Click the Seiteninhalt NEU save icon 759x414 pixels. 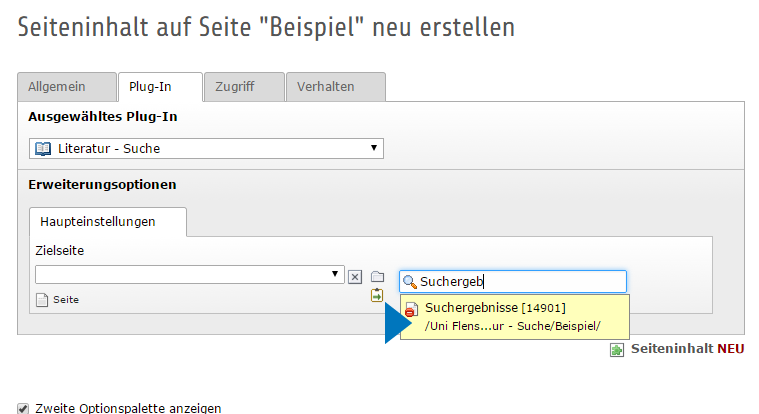[617, 349]
